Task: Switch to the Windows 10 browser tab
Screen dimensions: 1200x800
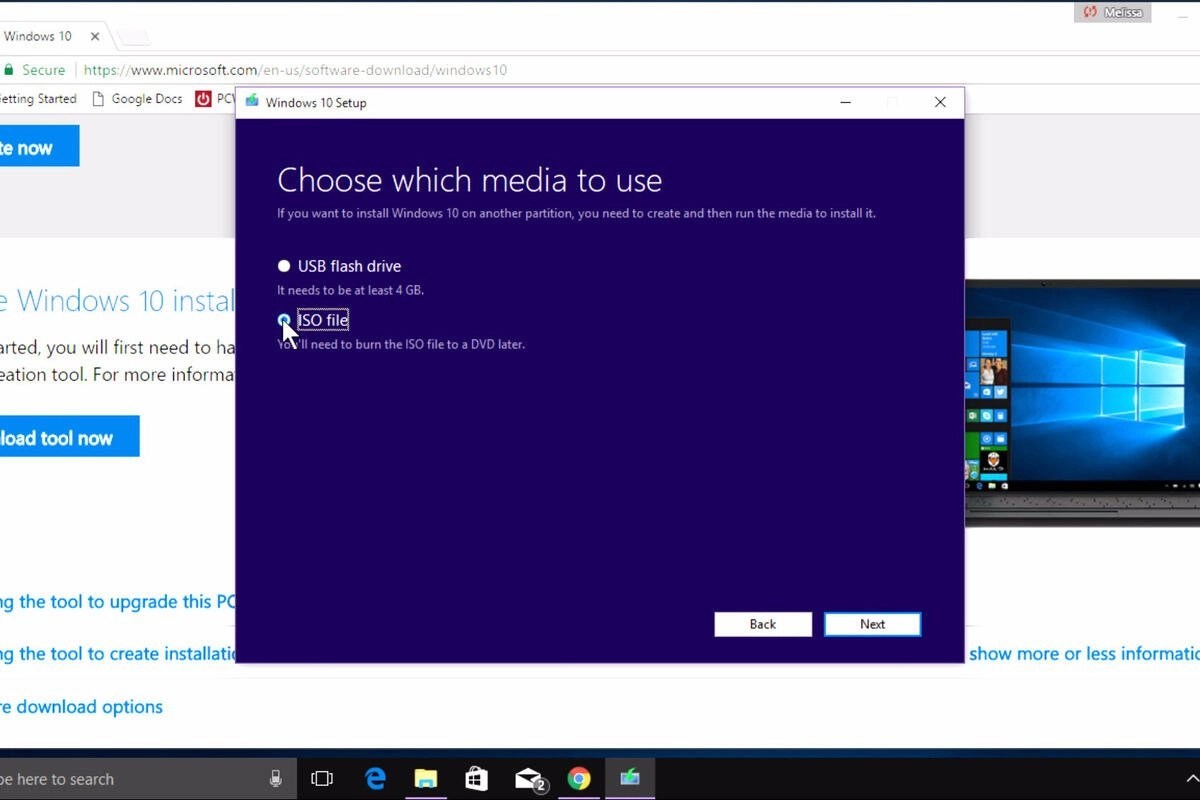Action: (x=40, y=36)
